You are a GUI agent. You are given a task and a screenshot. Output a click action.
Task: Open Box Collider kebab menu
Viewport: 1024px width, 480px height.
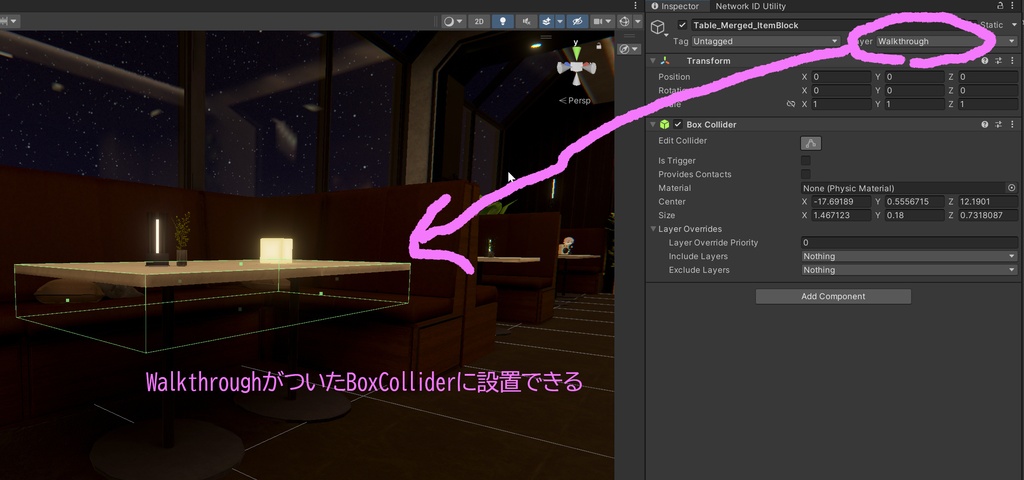pos(1014,124)
